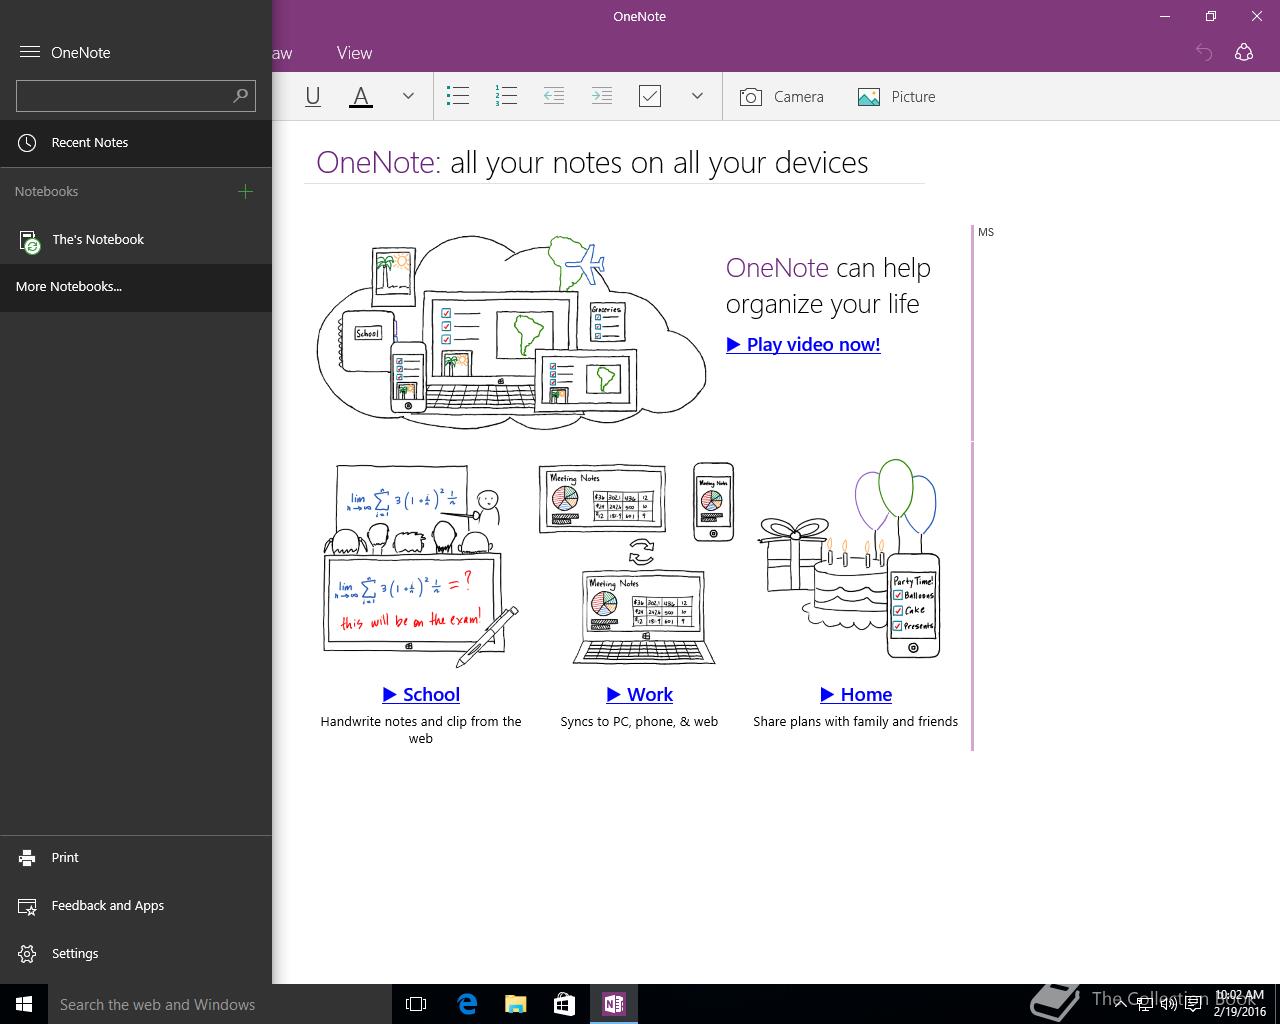1280x1024 pixels.
Task: Open More Notebooks...
Action: point(136,286)
